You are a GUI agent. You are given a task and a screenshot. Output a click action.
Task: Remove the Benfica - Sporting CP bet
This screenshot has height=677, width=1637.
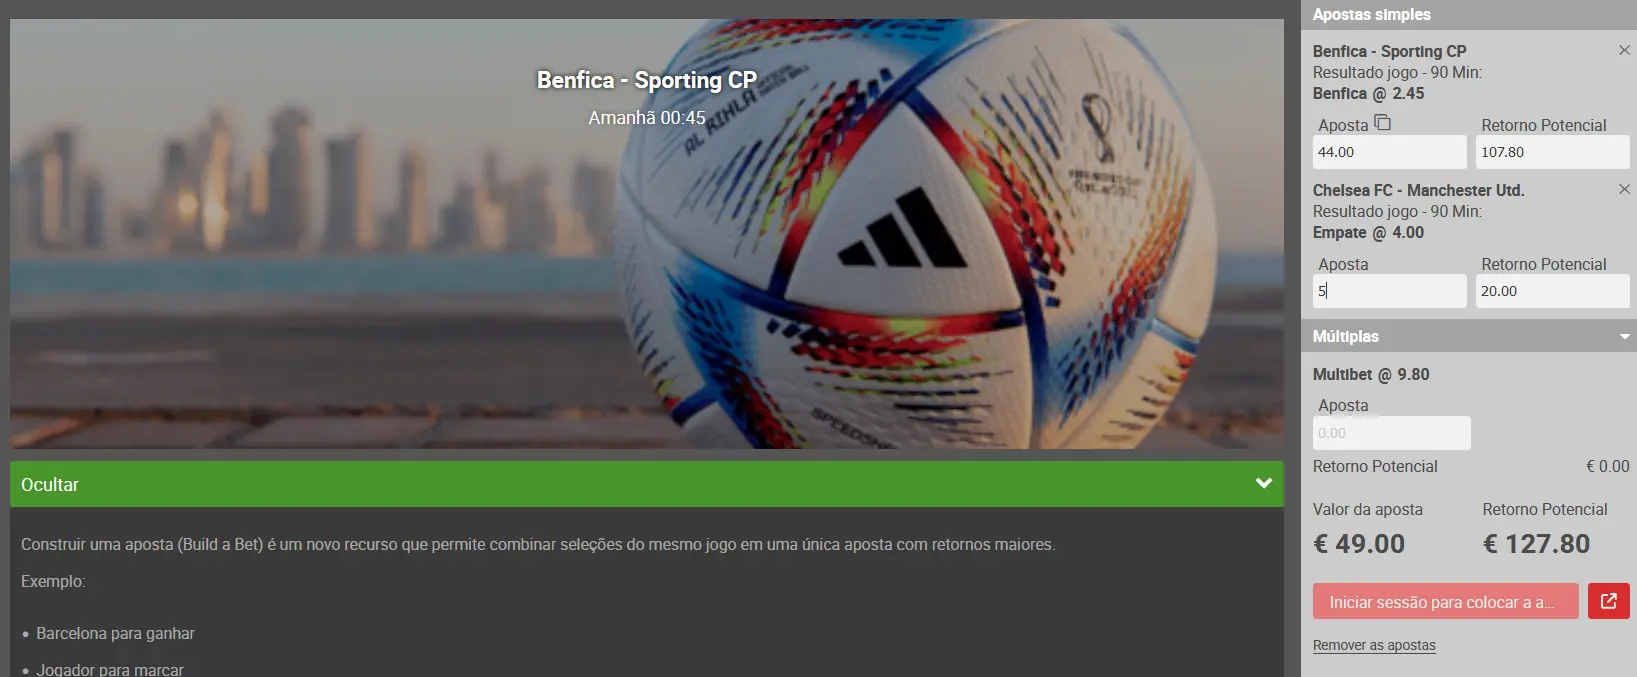point(1624,50)
